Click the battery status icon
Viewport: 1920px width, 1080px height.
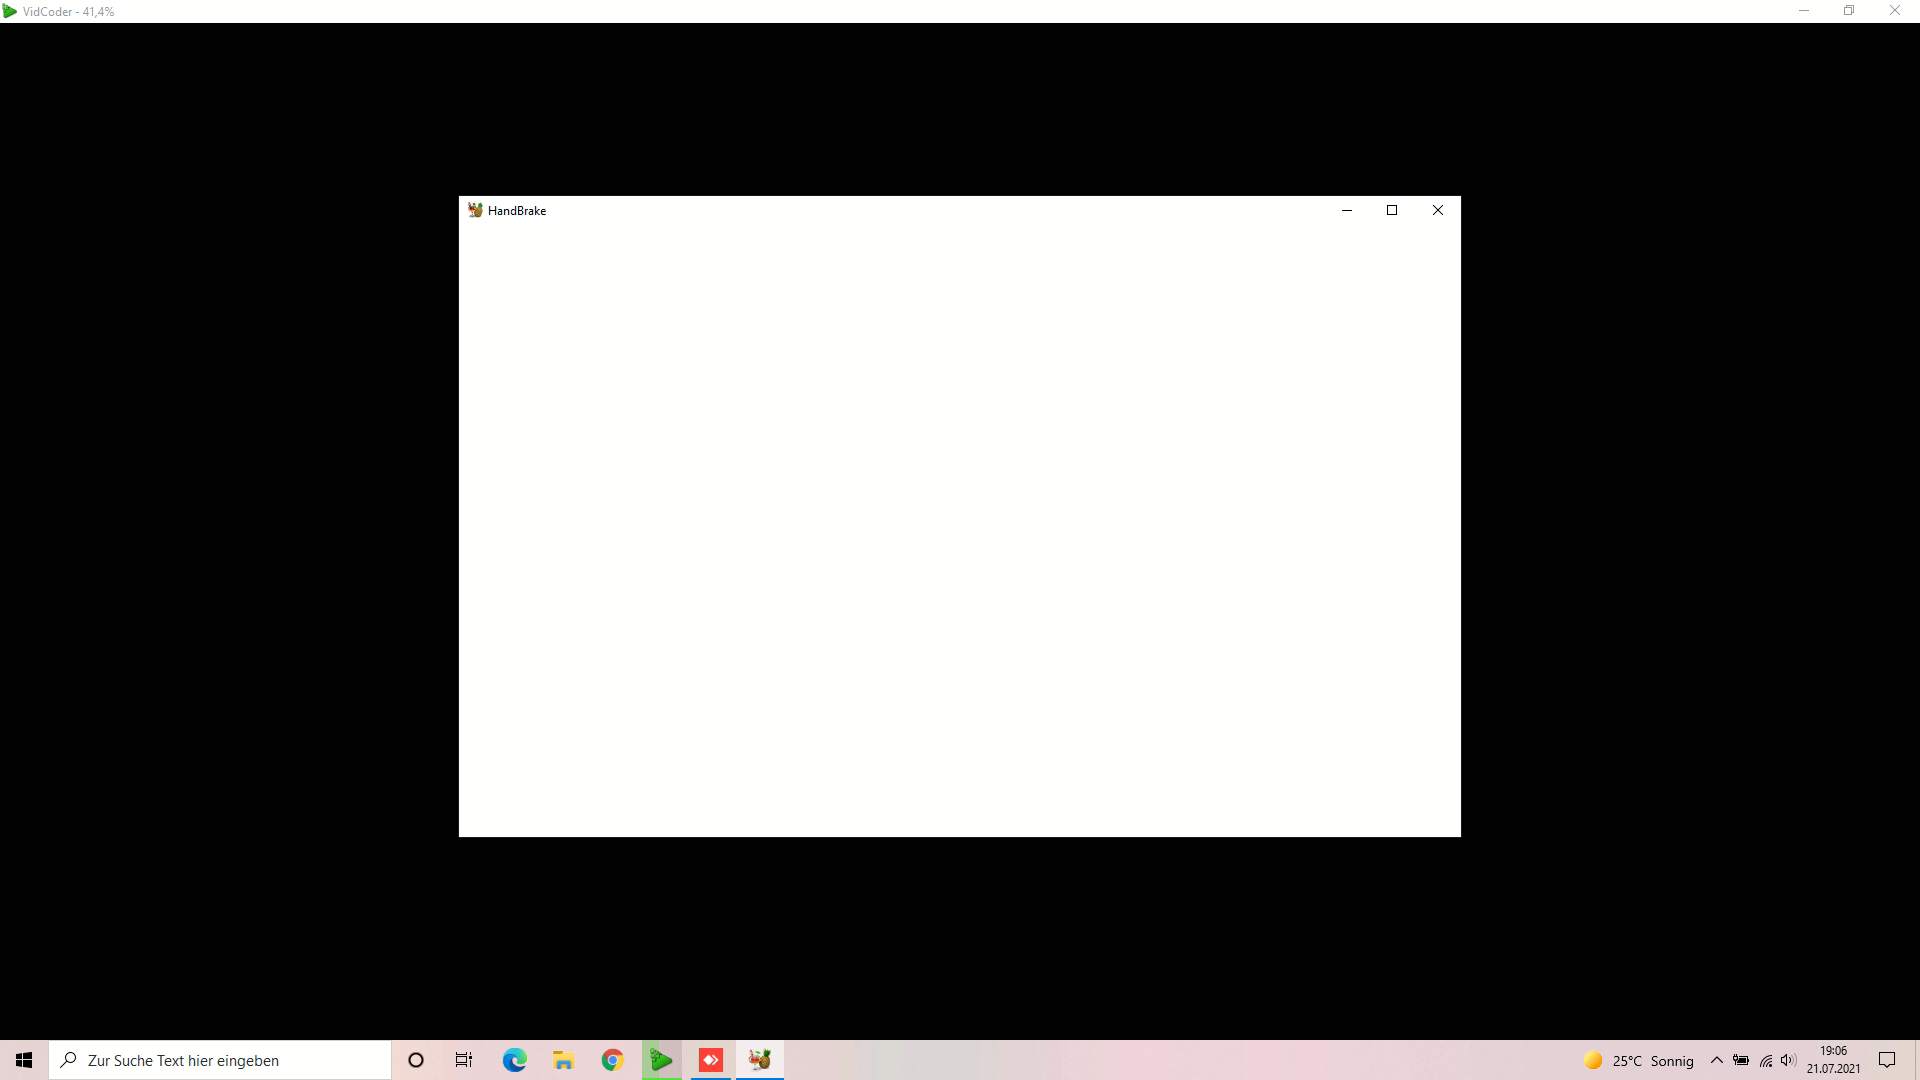tap(1741, 1060)
